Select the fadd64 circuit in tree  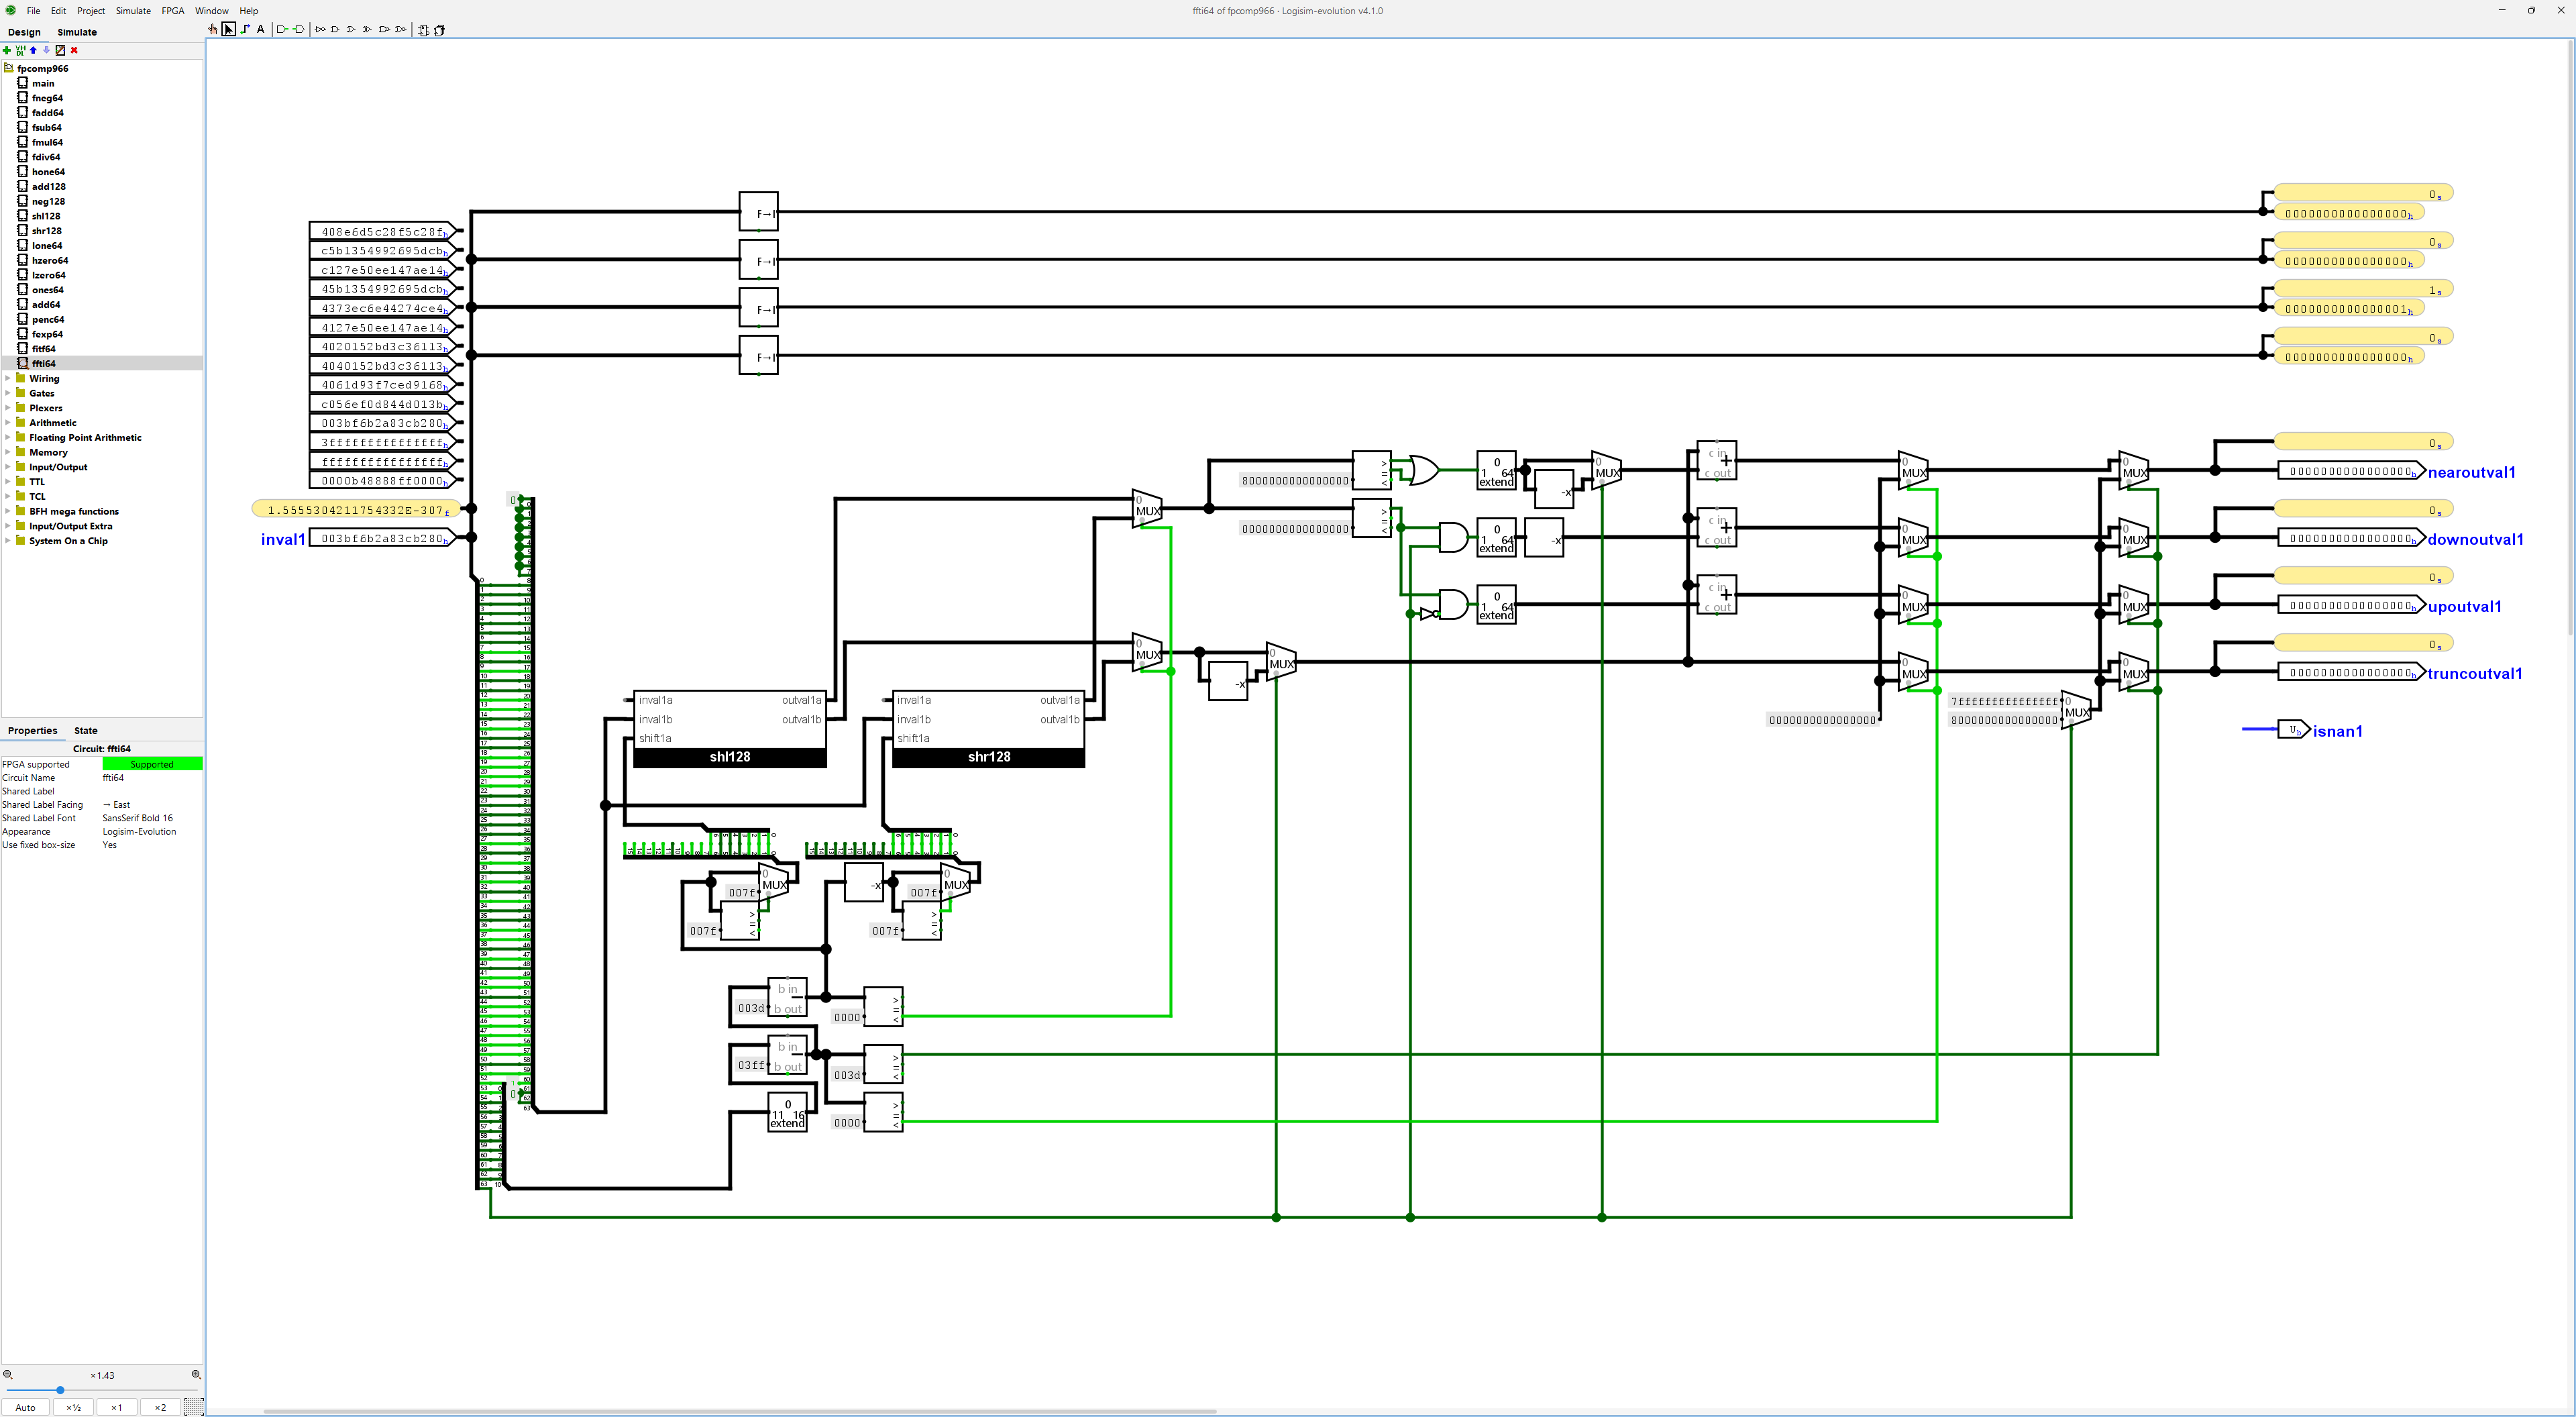click(x=47, y=113)
